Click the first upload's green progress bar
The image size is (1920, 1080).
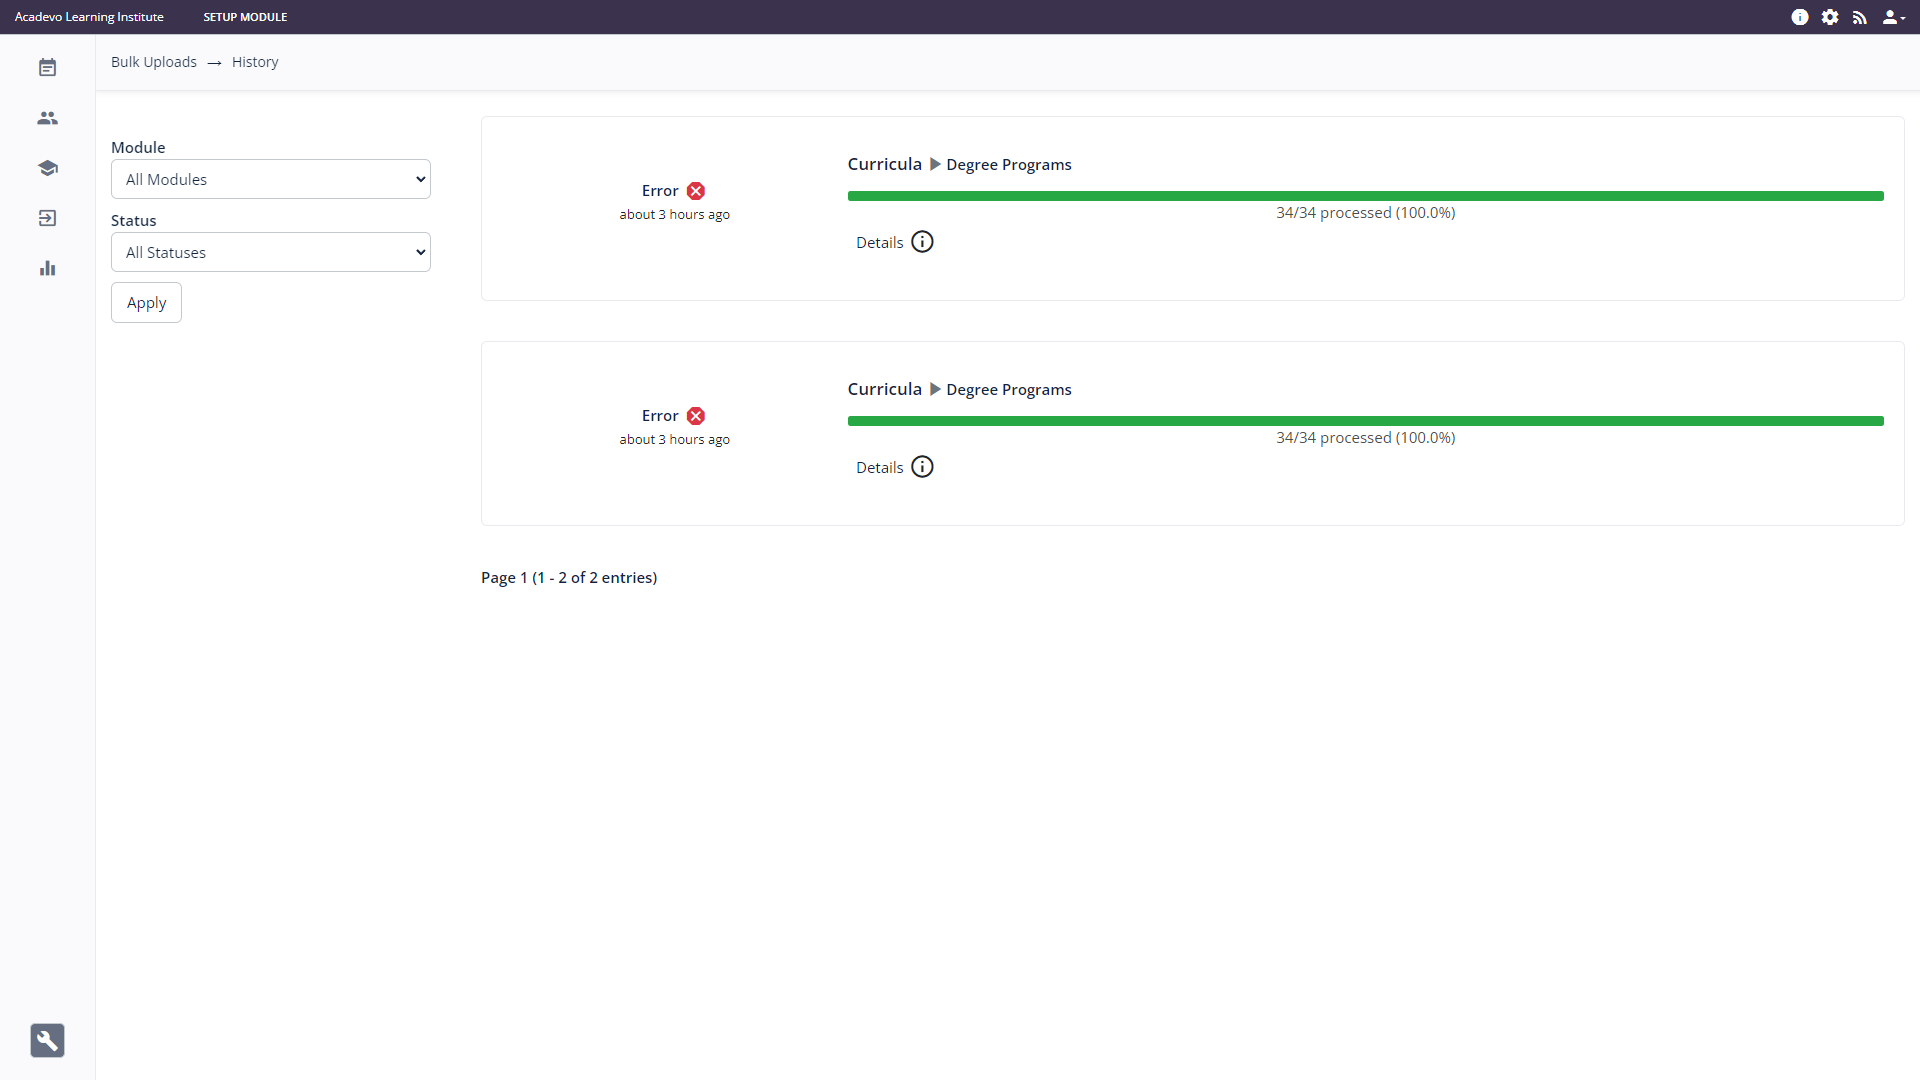[1365, 196]
